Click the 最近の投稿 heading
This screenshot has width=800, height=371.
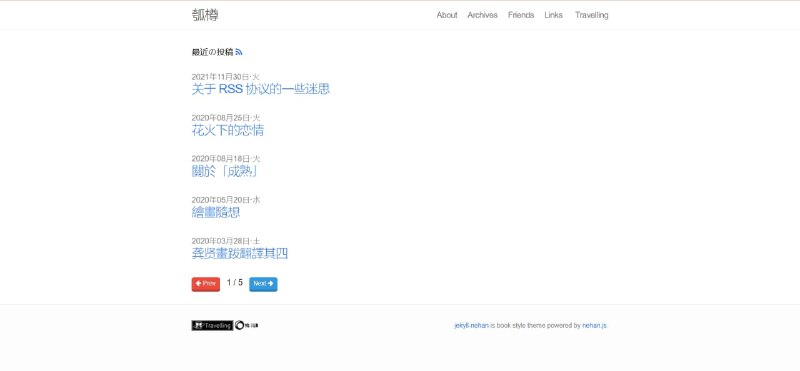coord(212,52)
